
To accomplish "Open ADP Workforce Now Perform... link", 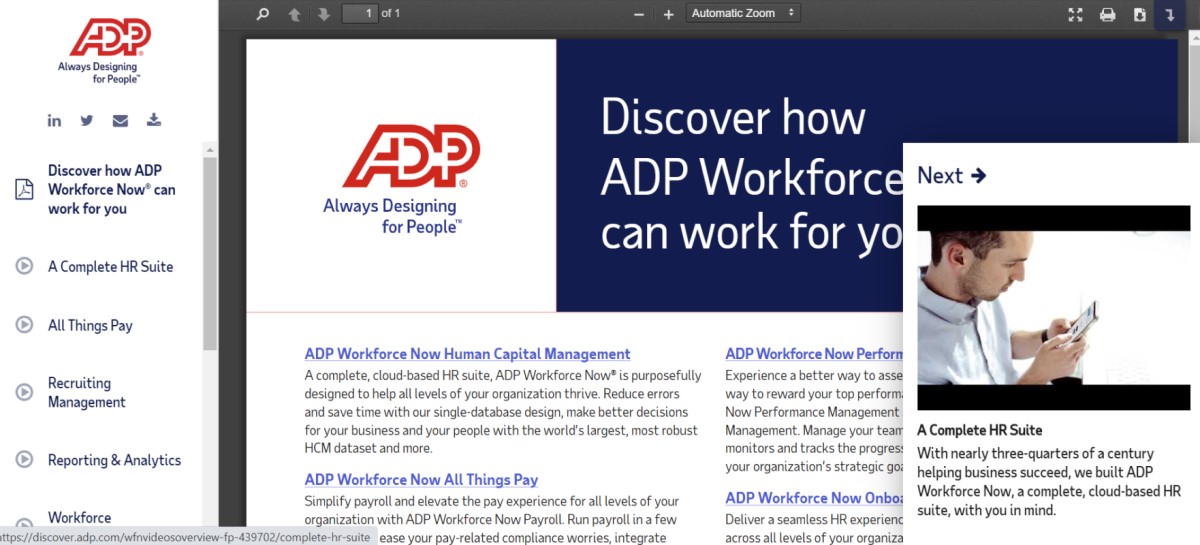I will coord(814,354).
